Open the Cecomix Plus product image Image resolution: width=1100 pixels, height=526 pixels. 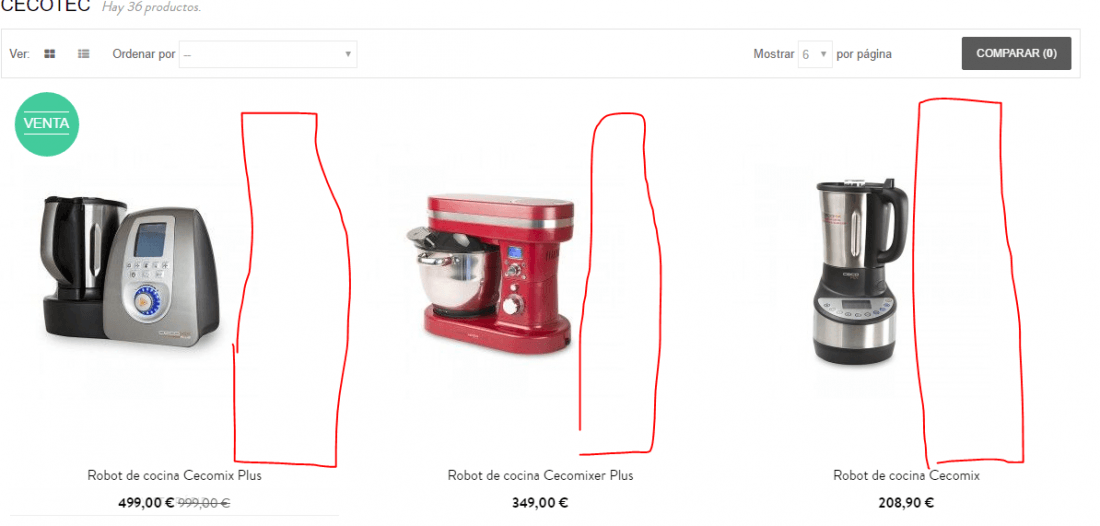click(131, 272)
